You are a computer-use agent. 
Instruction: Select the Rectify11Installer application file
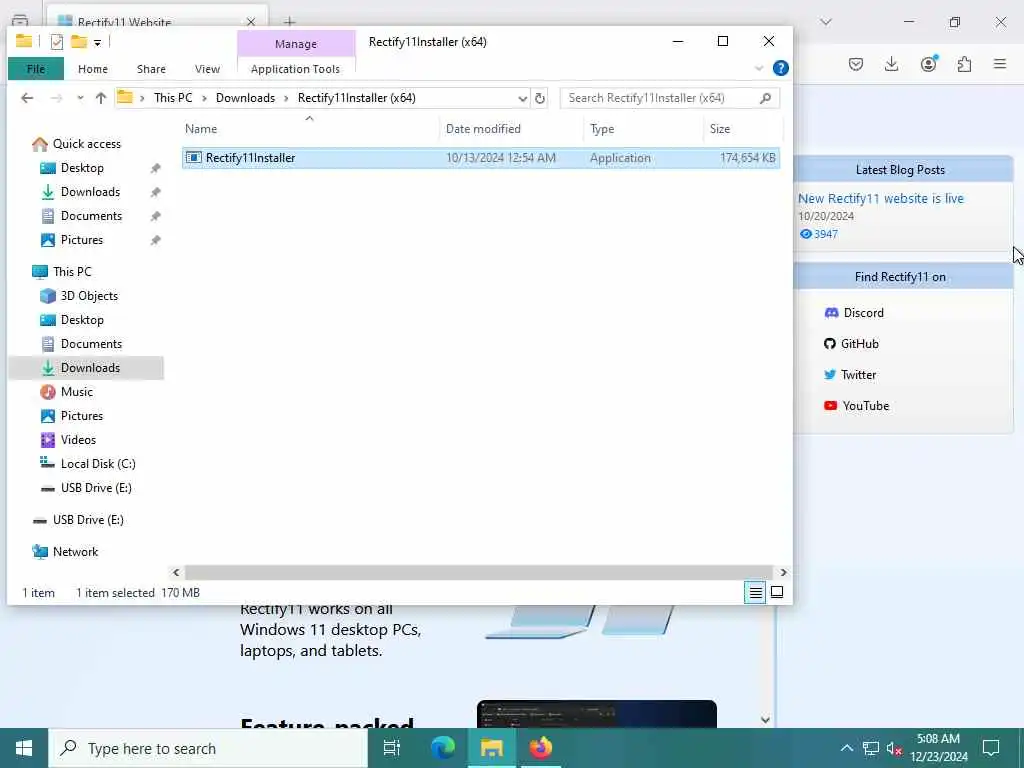(481, 158)
